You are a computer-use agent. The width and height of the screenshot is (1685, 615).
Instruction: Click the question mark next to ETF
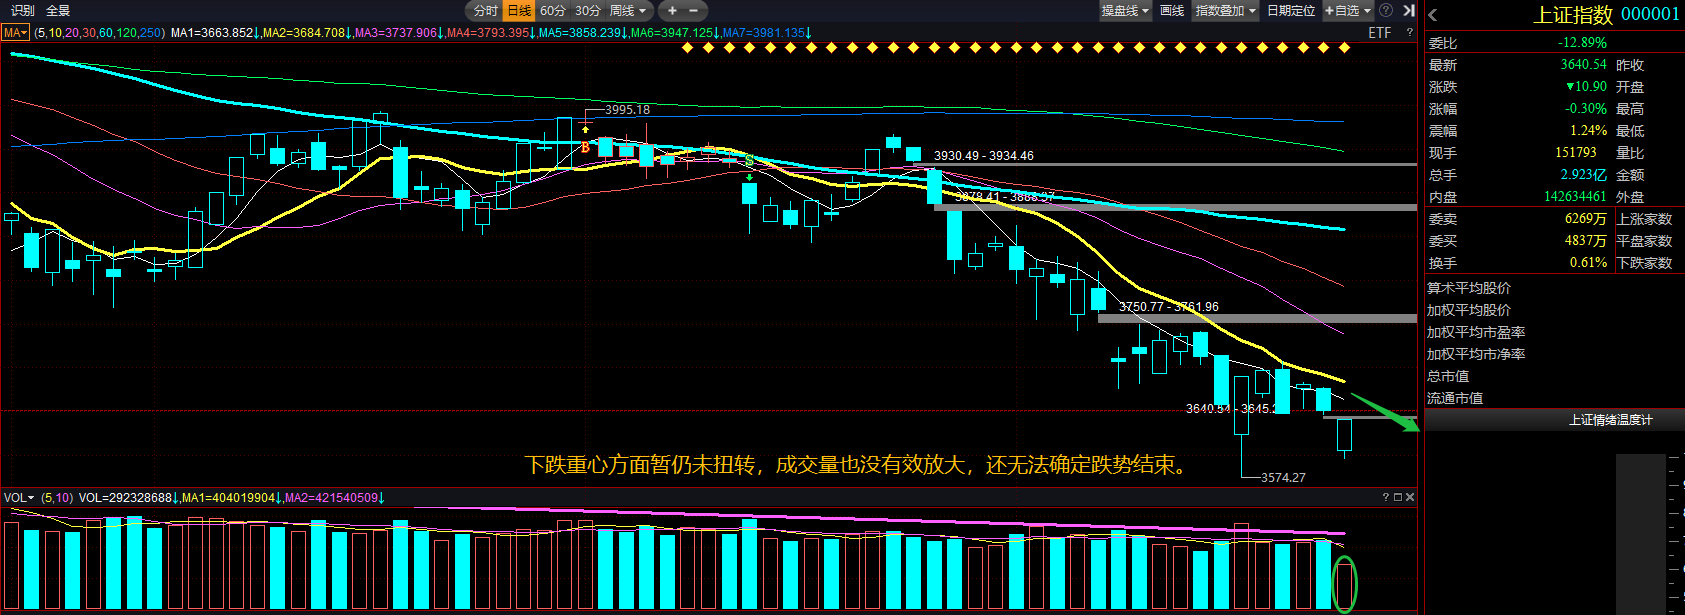point(1410,33)
